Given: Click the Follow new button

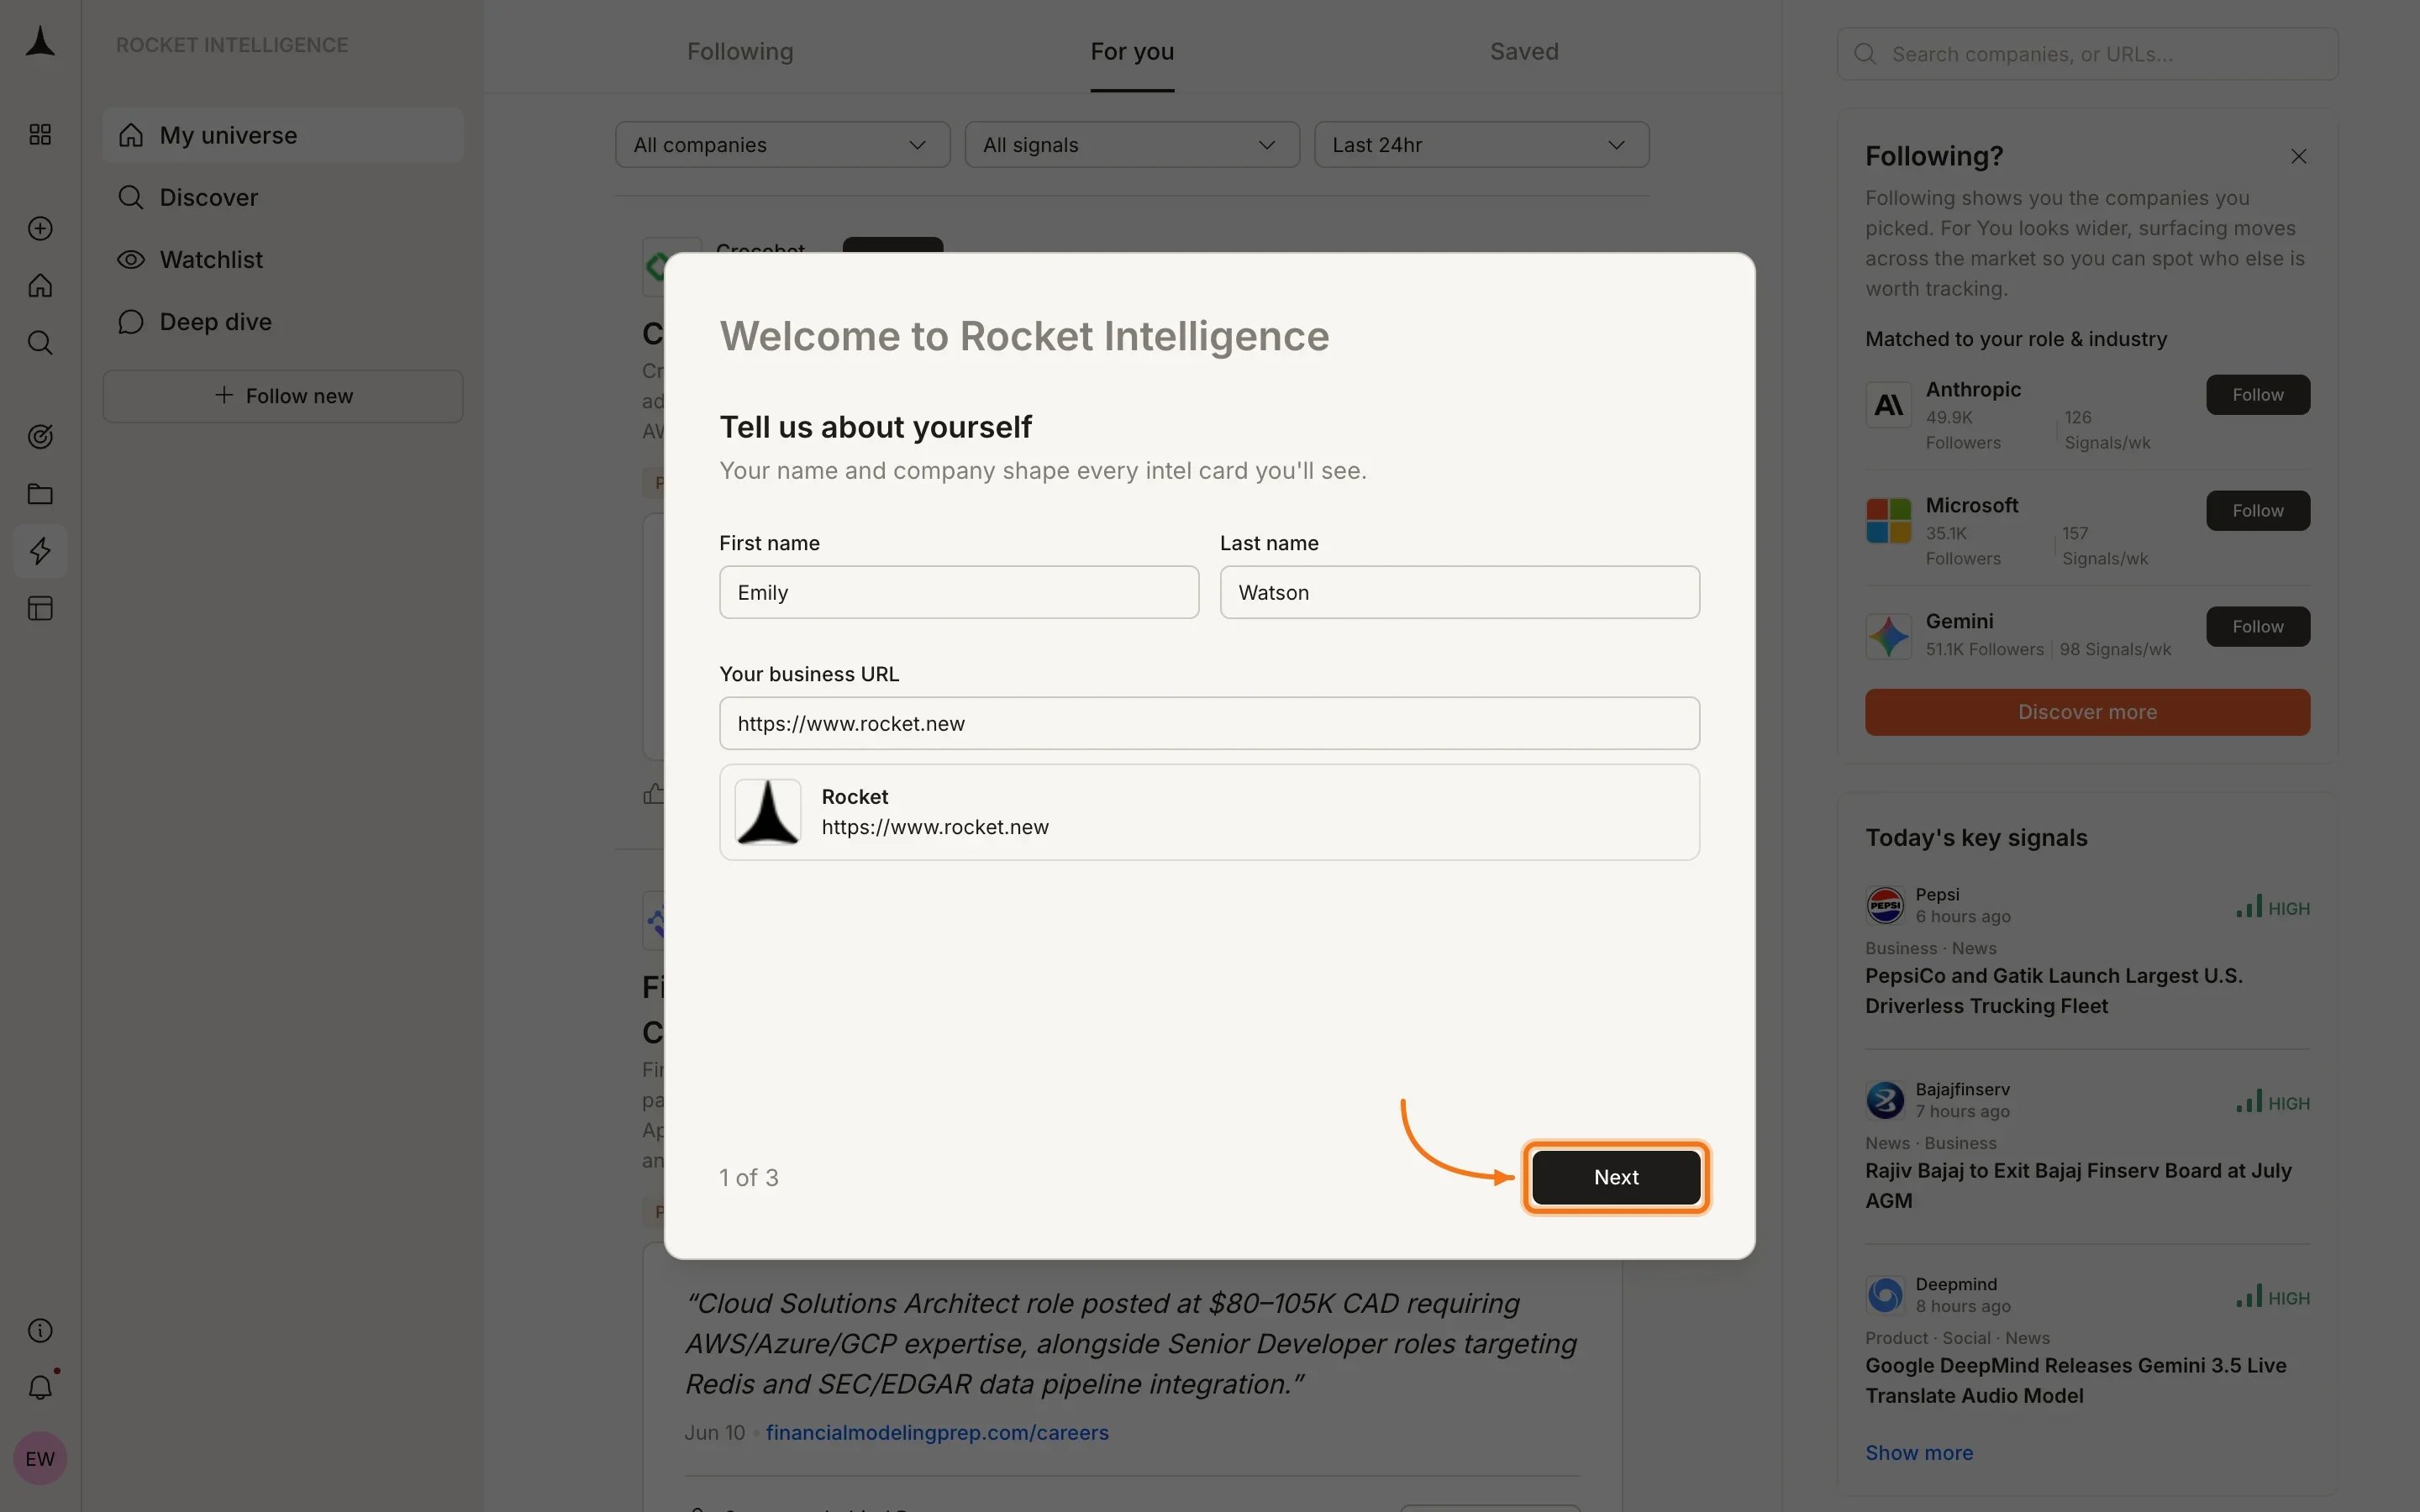Looking at the screenshot, I should click(x=283, y=396).
